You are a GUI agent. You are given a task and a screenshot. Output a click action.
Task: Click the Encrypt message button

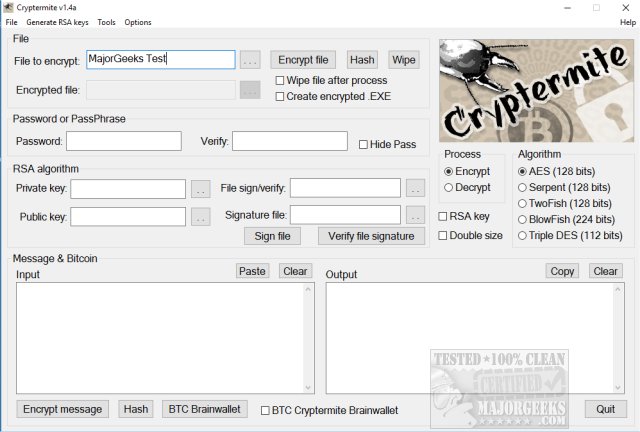point(62,409)
